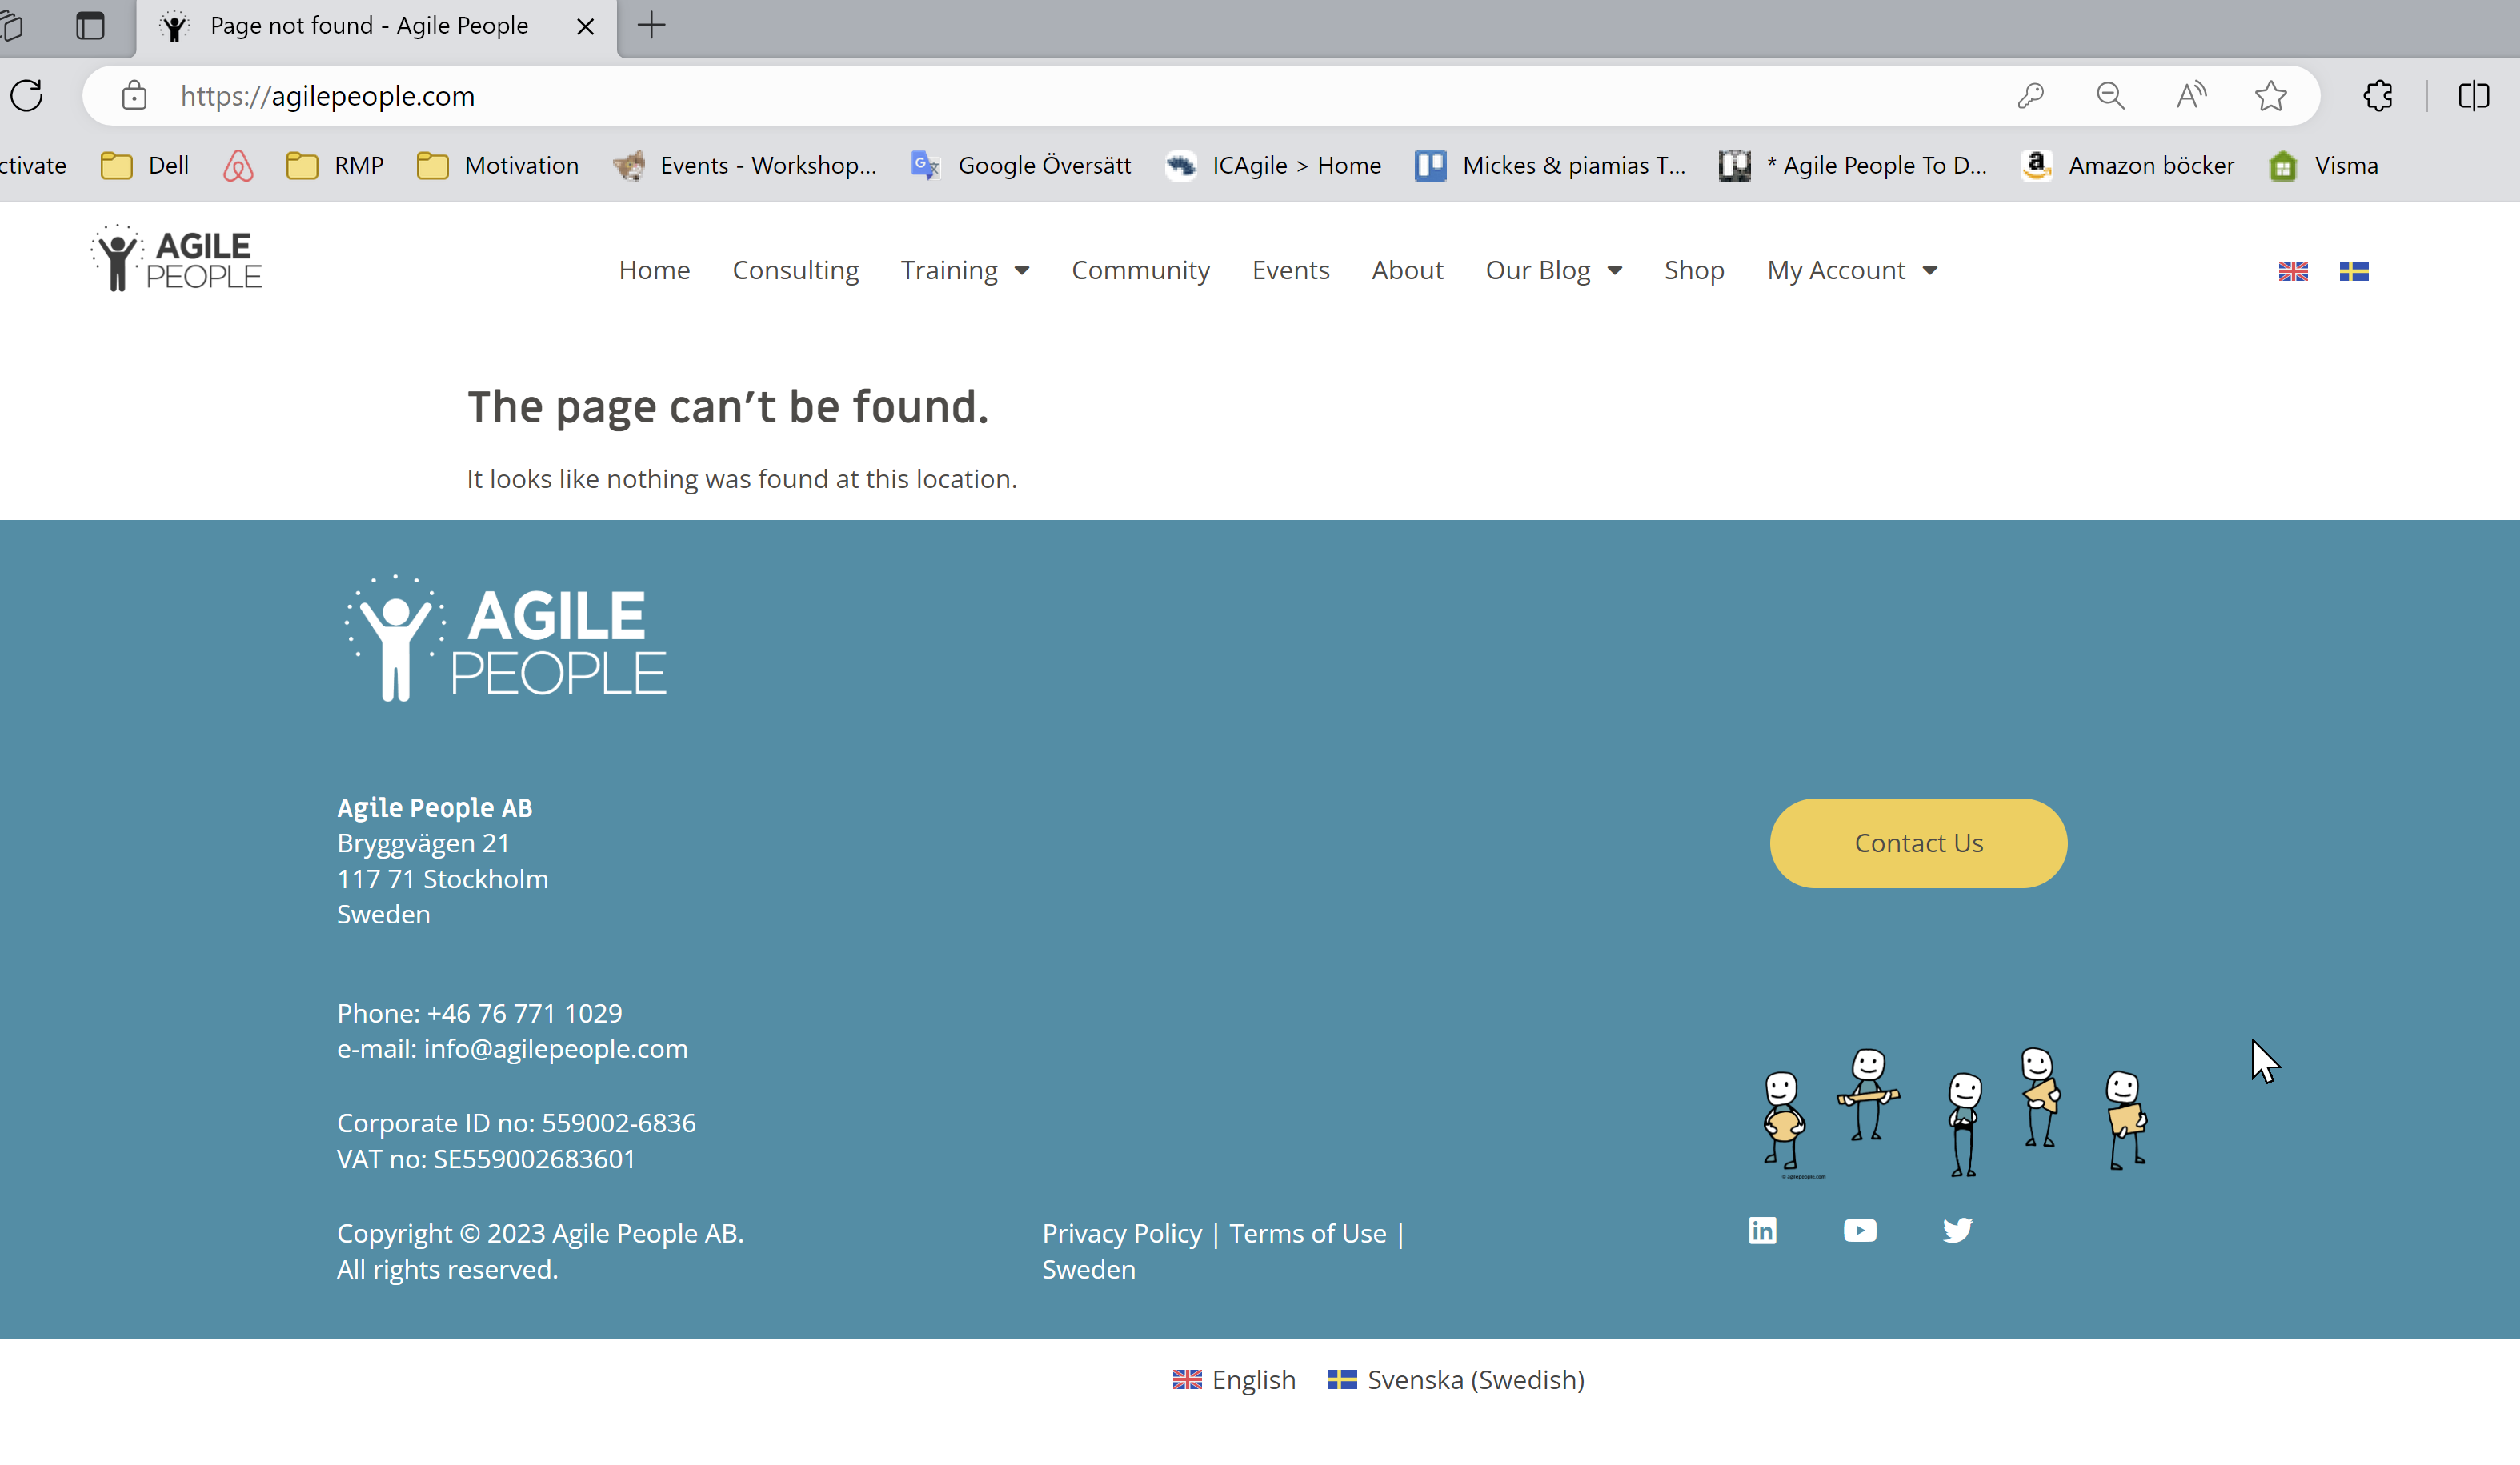Open the Airbnb bookmark icon
2520x1465 pixels.
point(238,165)
